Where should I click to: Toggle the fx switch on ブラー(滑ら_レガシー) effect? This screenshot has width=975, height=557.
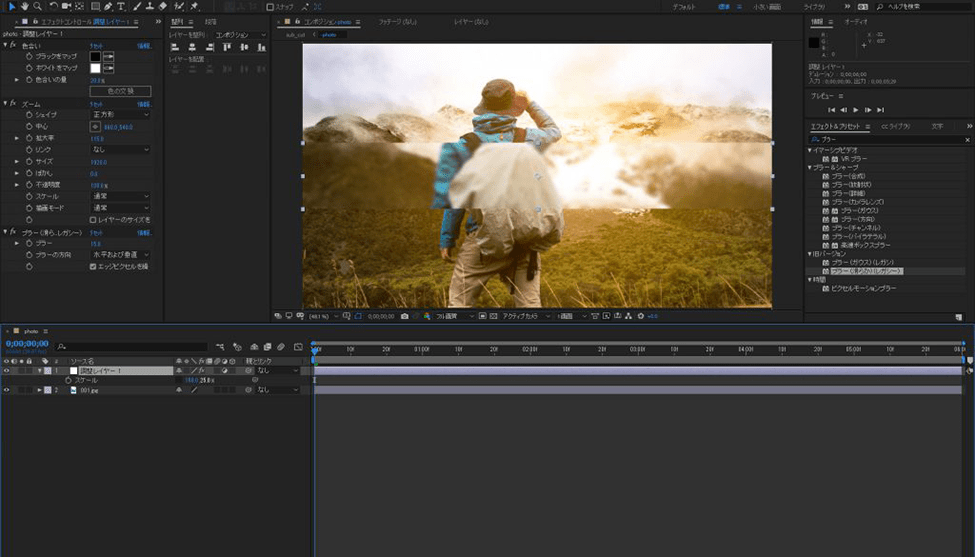coord(13,232)
